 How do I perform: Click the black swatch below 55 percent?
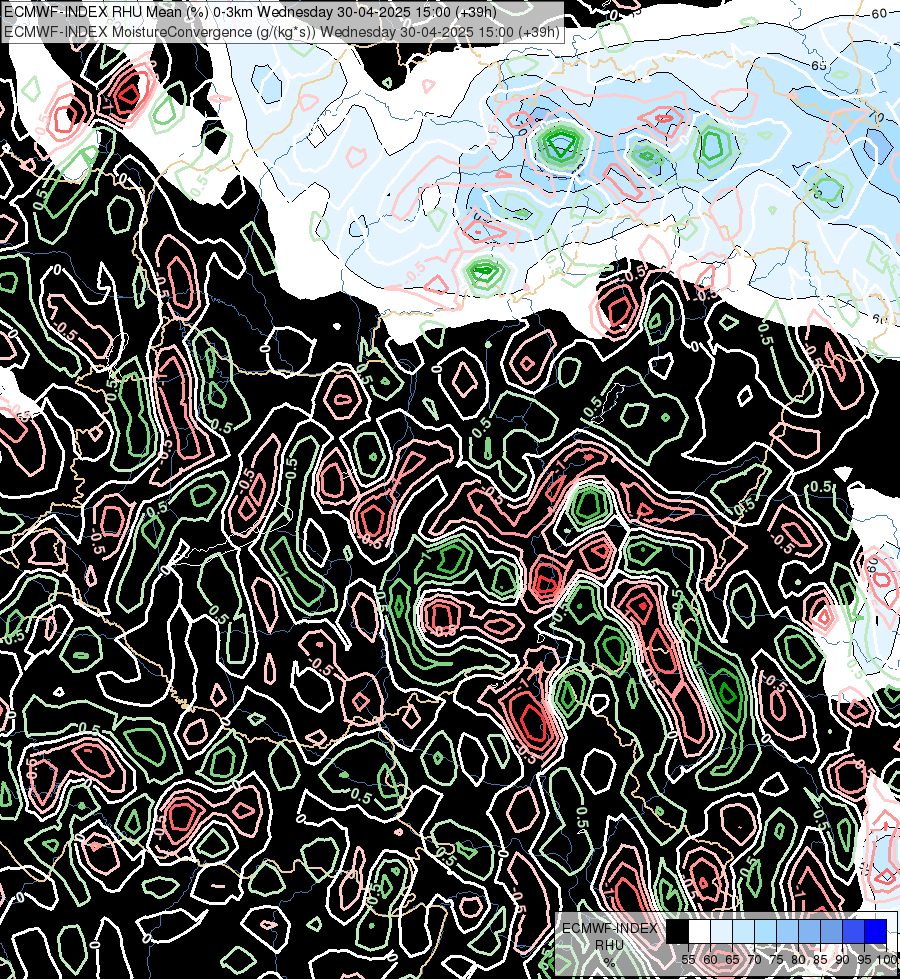[678, 931]
